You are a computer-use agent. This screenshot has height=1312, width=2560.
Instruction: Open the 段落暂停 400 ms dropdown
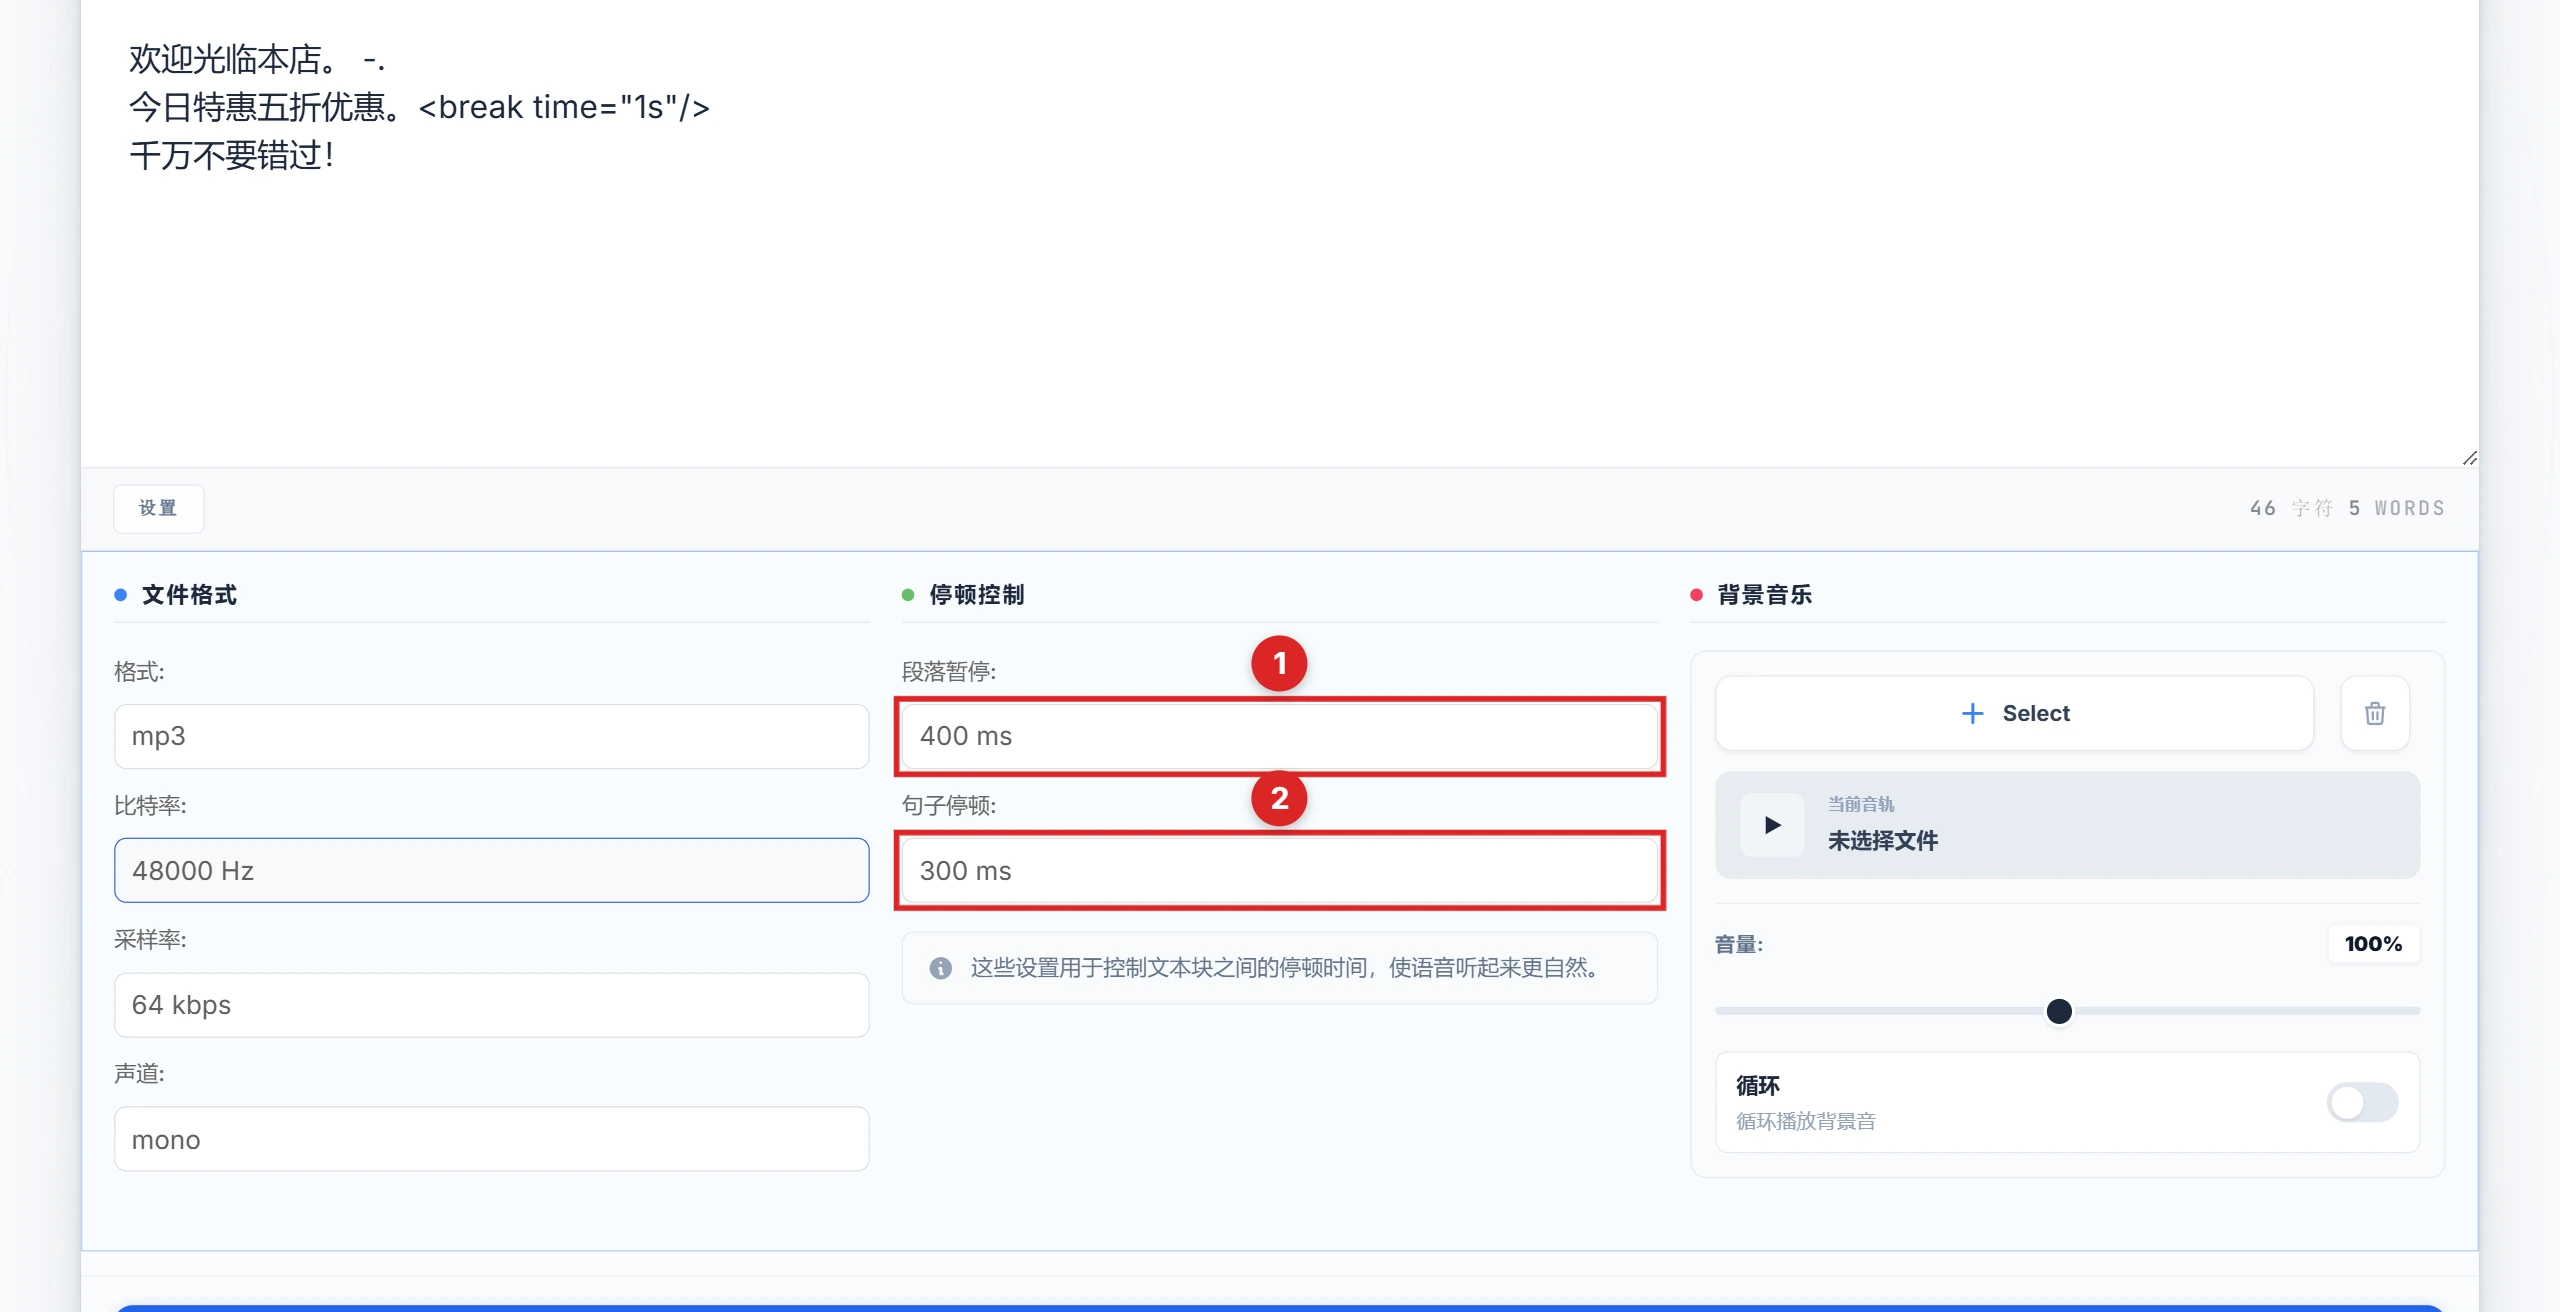point(1279,736)
